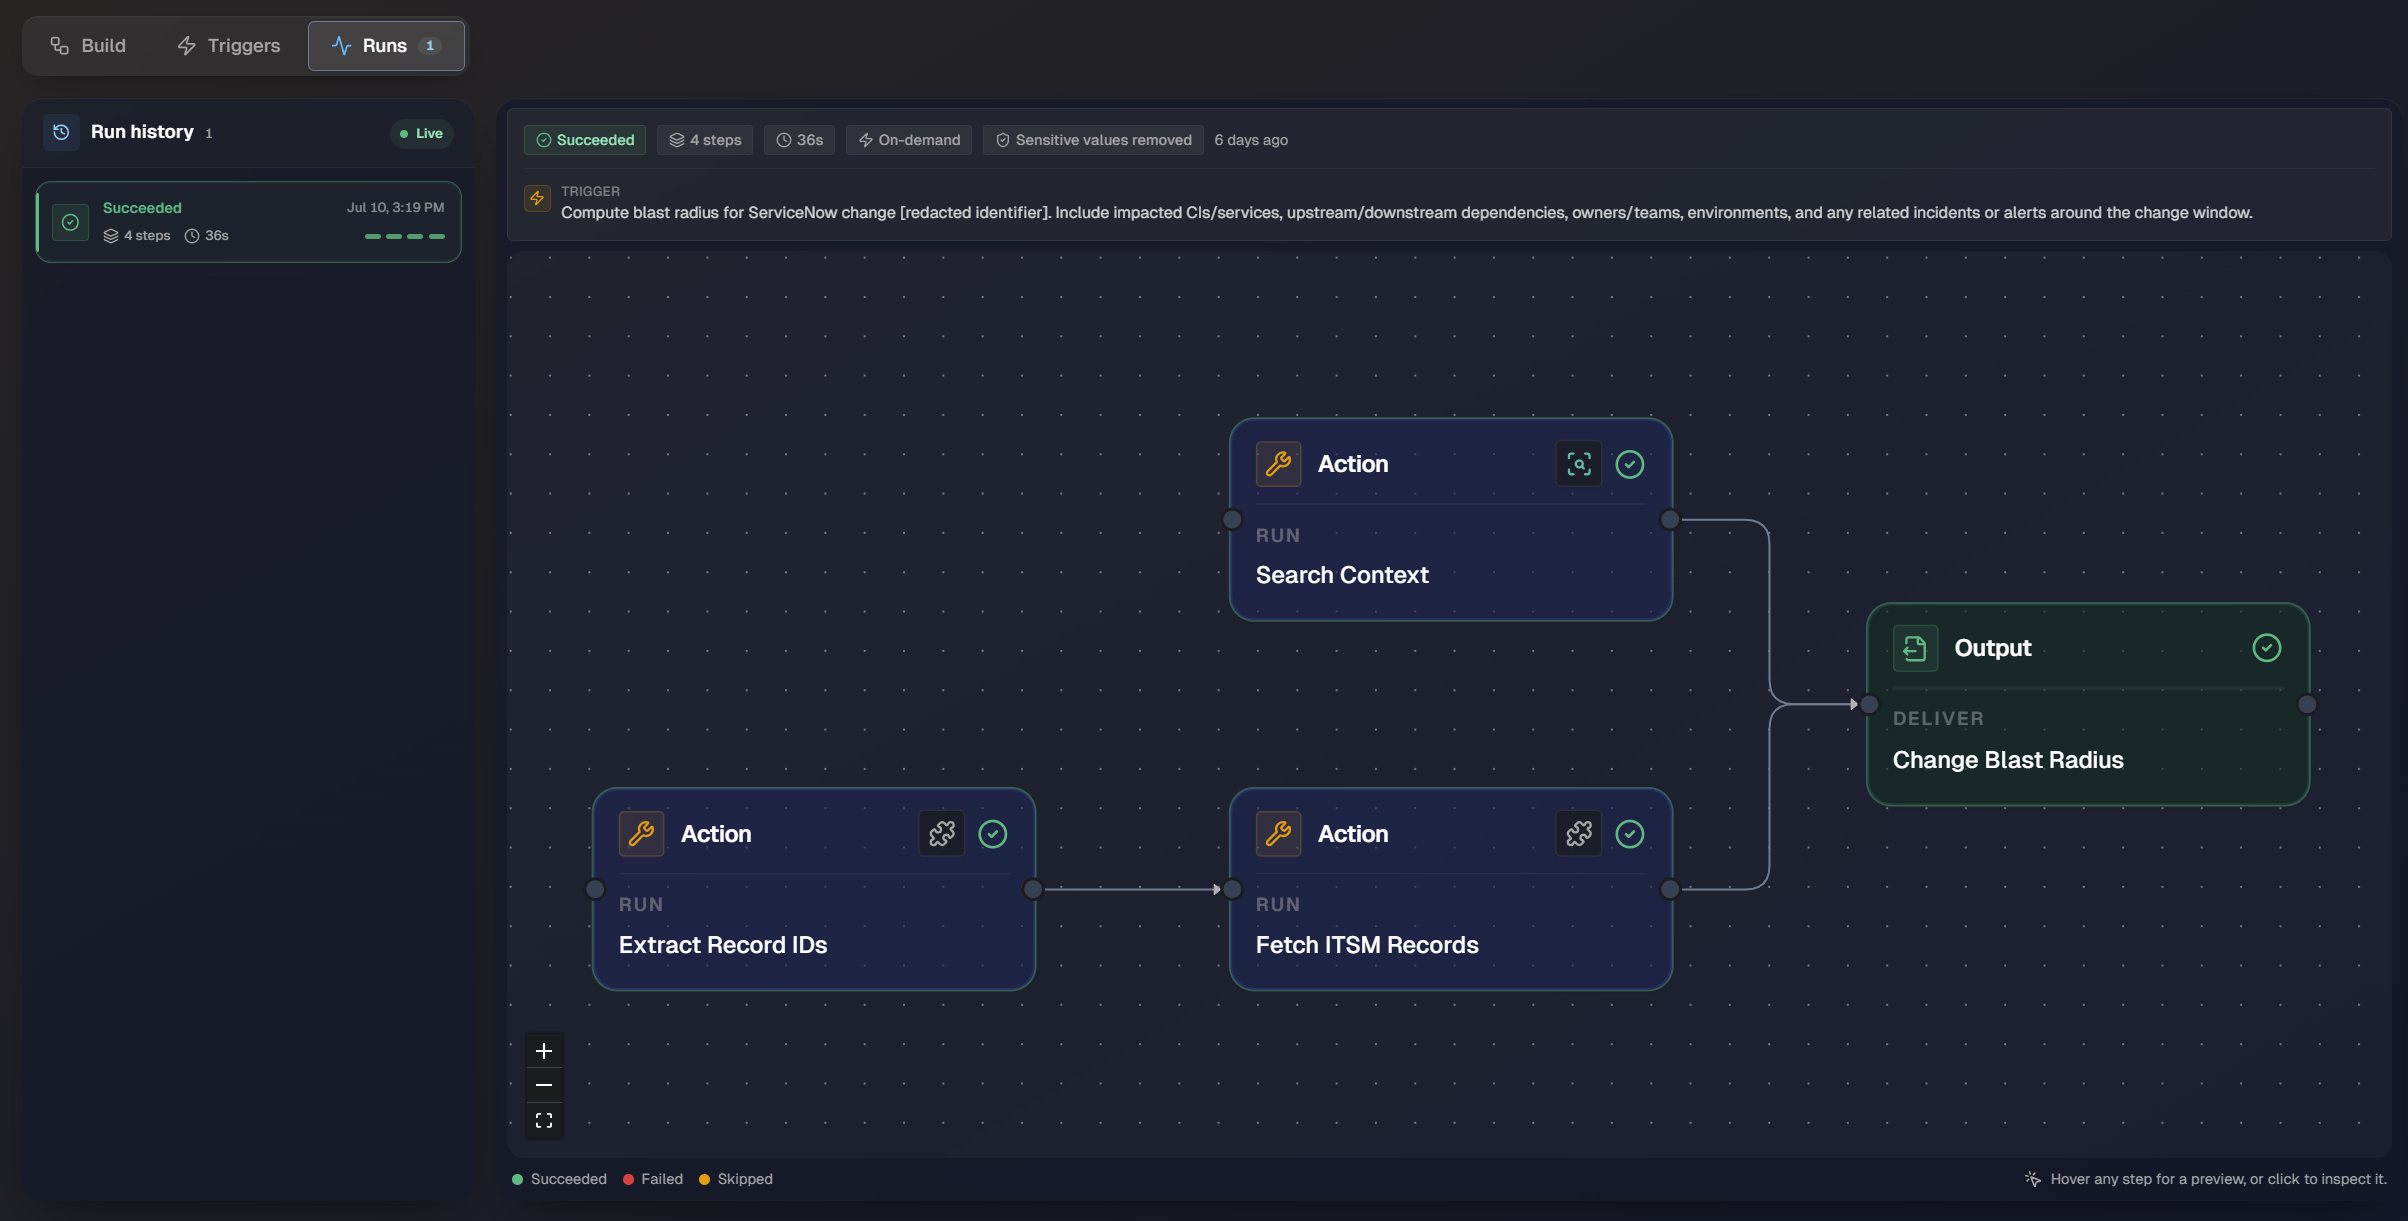The width and height of the screenshot is (2408, 1221).
Task: Click the Sensitive values removed badge
Action: pos(1093,140)
